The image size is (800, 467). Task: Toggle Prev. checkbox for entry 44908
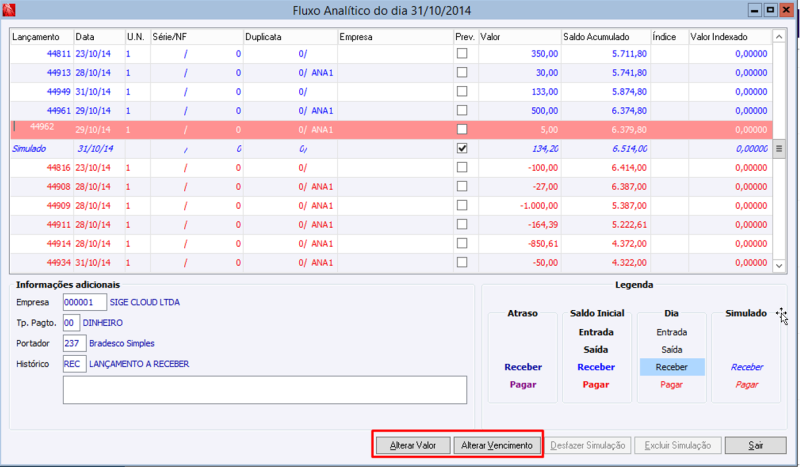coord(462,186)
